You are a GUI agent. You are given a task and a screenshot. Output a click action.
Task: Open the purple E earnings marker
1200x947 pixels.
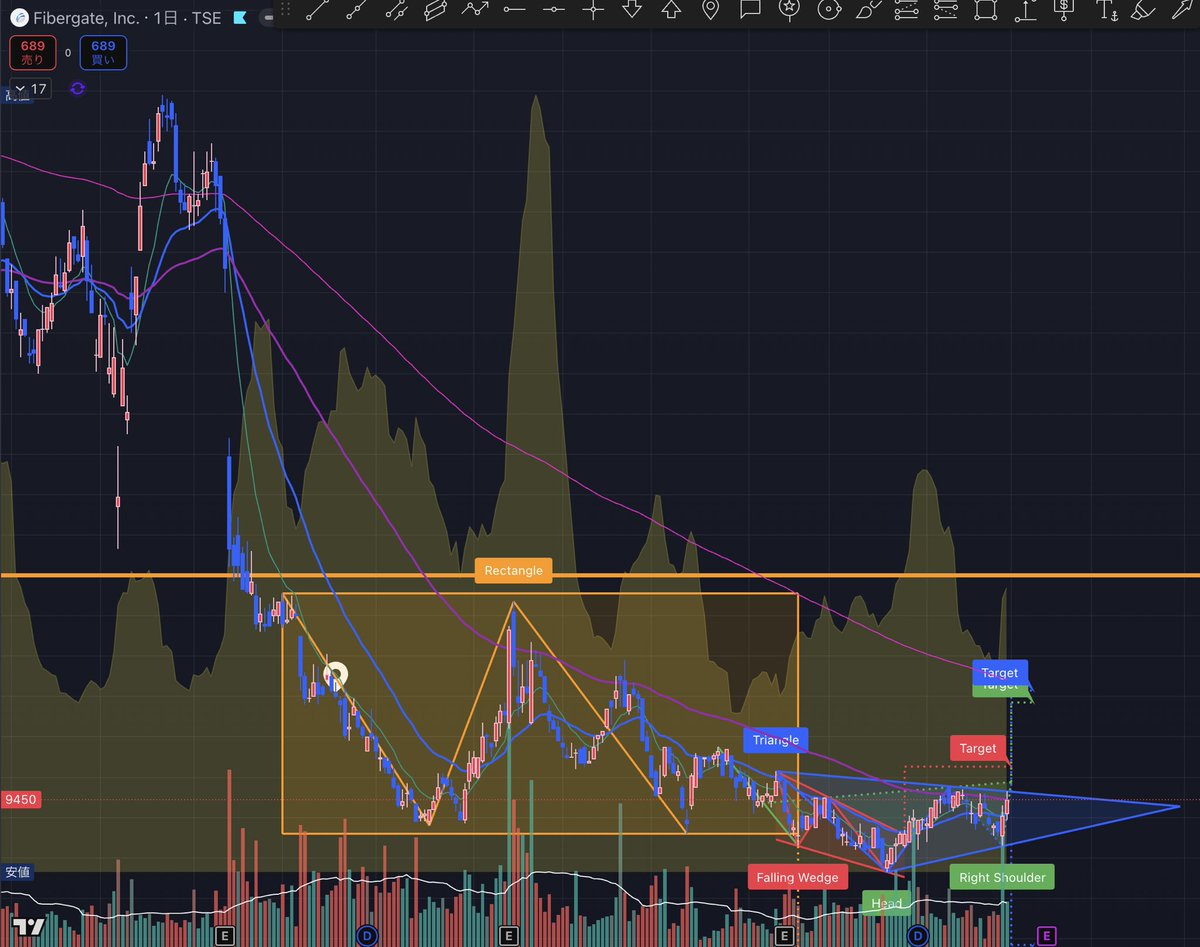pos(1046,936)
